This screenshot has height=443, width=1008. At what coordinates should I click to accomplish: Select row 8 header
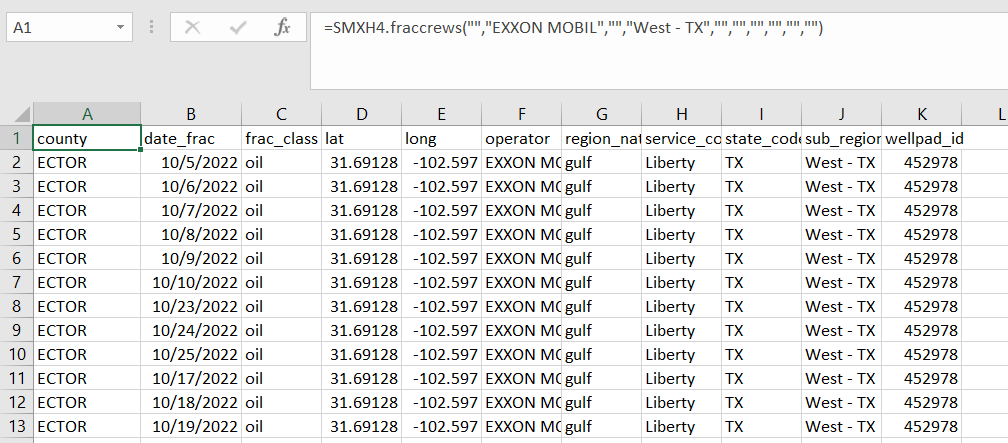coord(17,306)
